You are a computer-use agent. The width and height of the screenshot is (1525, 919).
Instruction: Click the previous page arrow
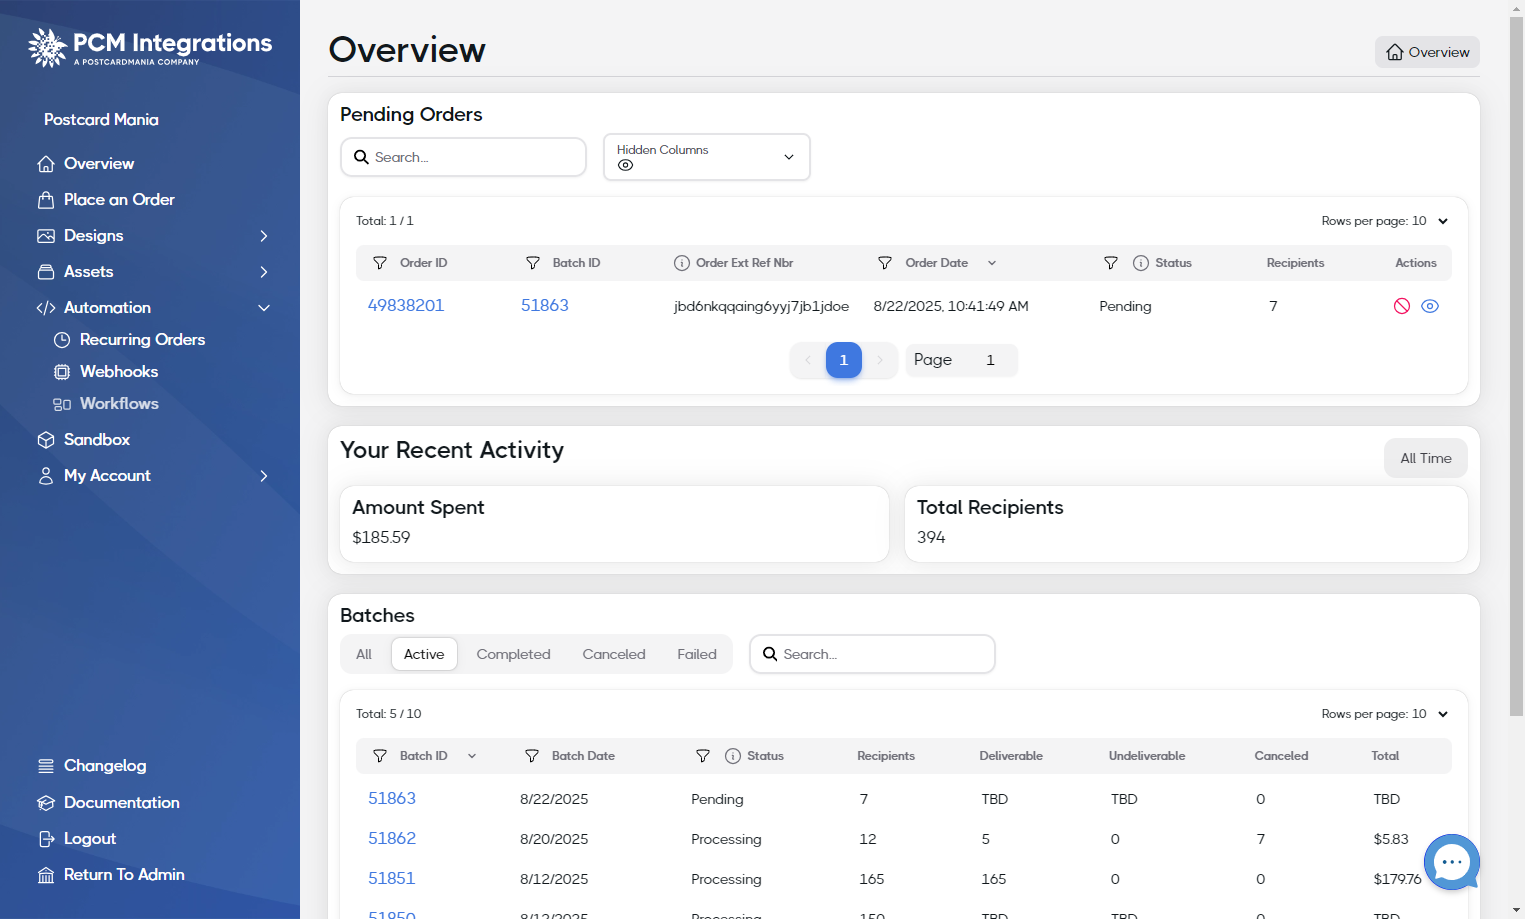tap(808, 360)
